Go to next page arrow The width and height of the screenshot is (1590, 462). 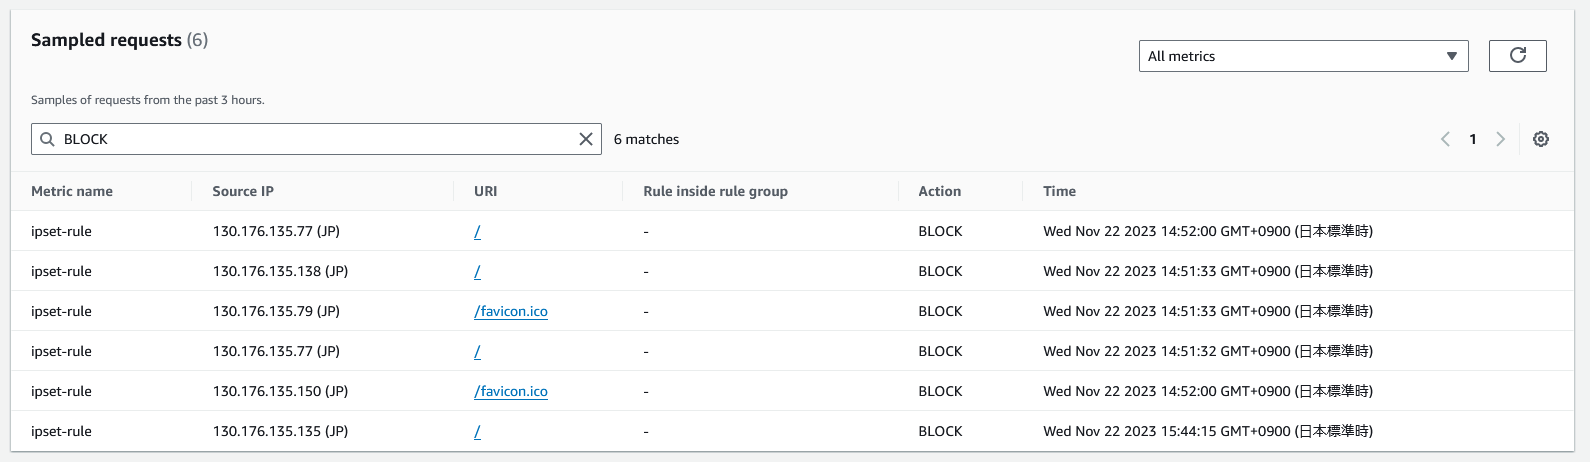[x=1500, y=139]
